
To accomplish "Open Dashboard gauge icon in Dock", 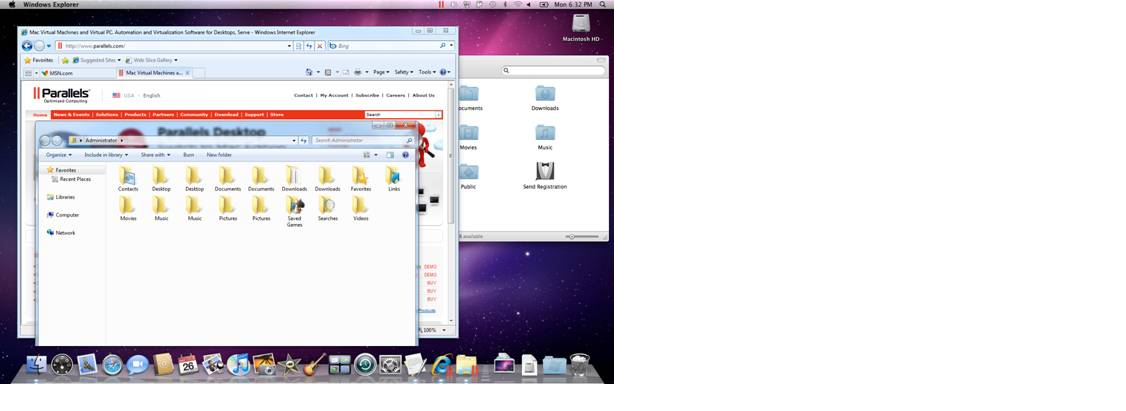I will point(62,365).
